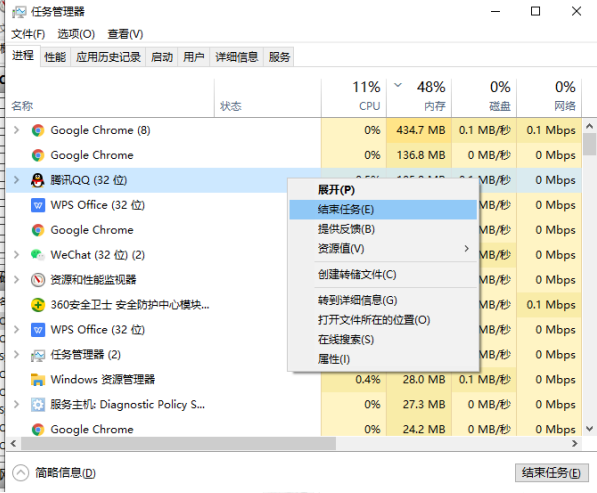The image size is (597, 493).
Task: Sort by the 0% 网络 column header
Action: coord(549,98)
